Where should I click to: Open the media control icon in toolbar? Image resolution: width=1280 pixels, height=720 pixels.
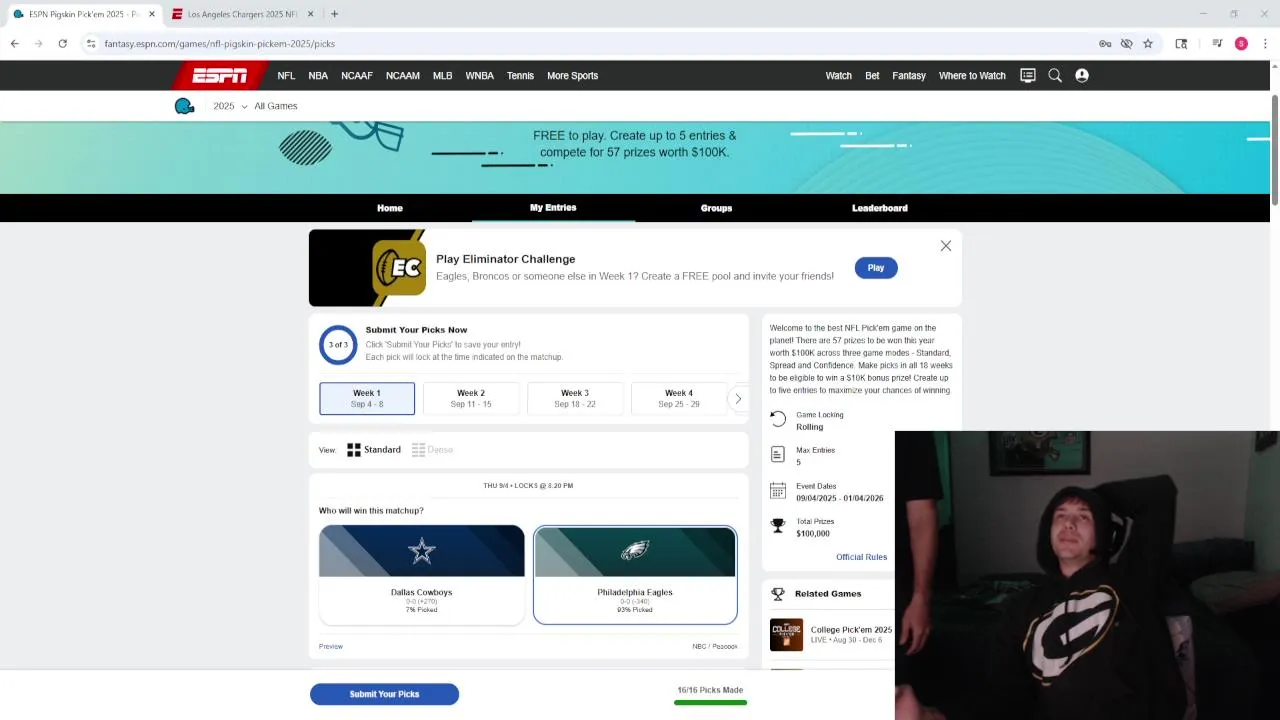[1217, 43]
